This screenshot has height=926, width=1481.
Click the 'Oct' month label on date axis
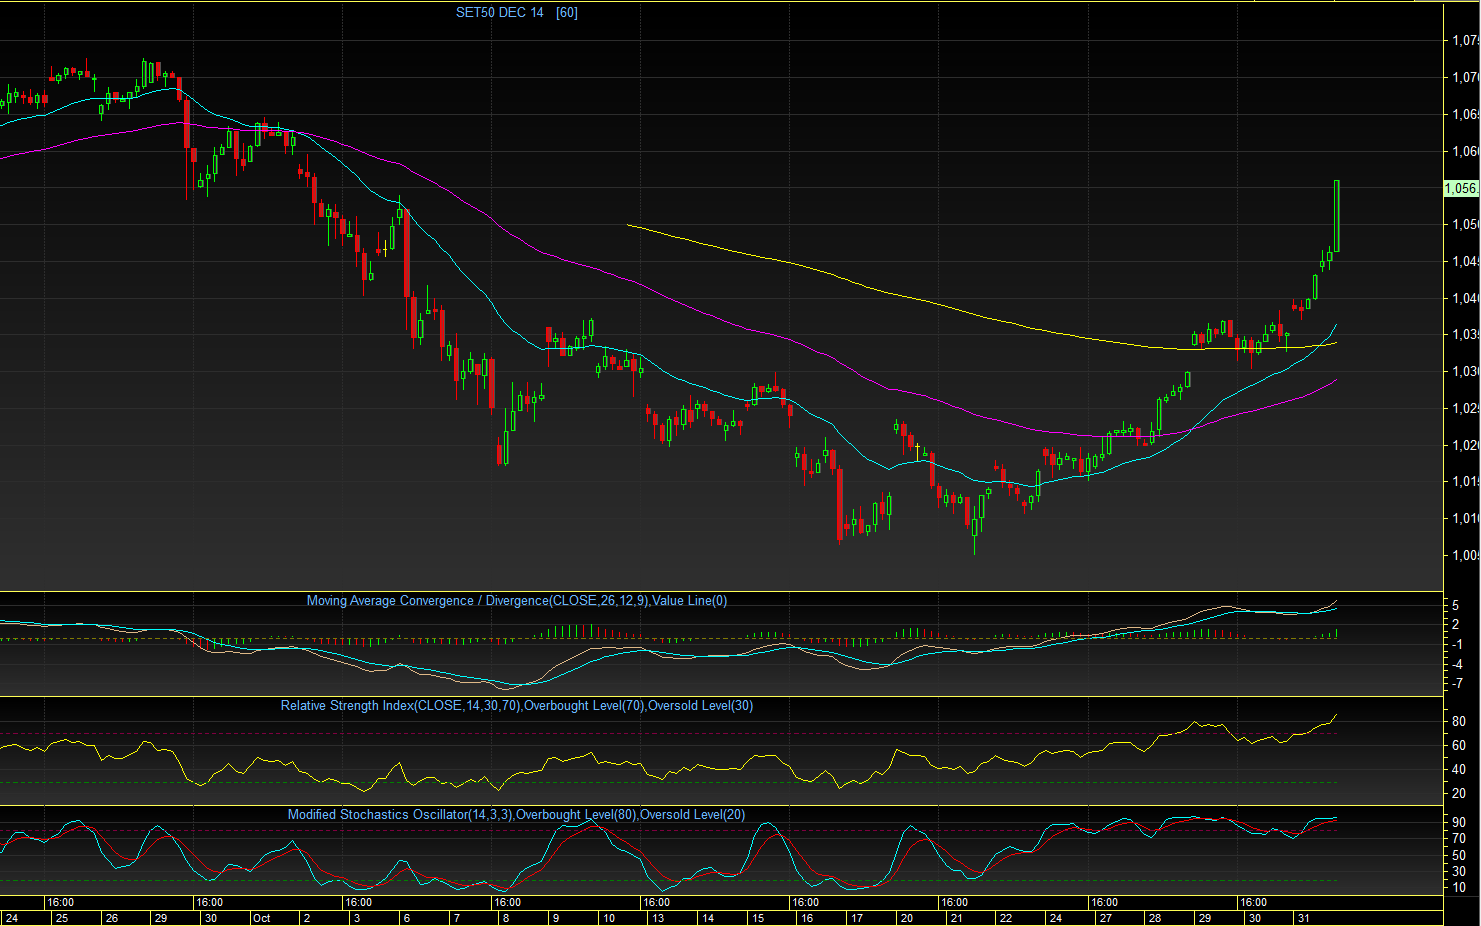[262, 918]
